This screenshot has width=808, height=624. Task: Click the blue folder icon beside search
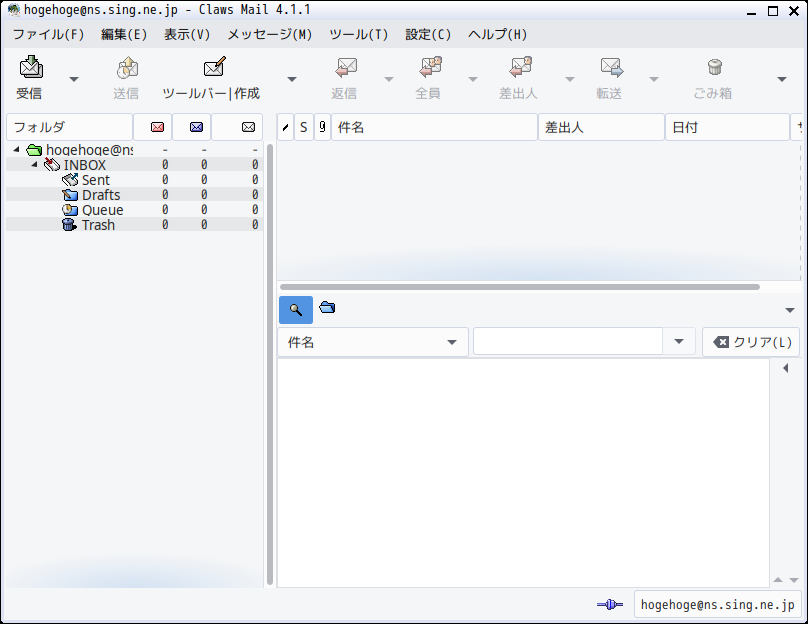pos(327,308)
